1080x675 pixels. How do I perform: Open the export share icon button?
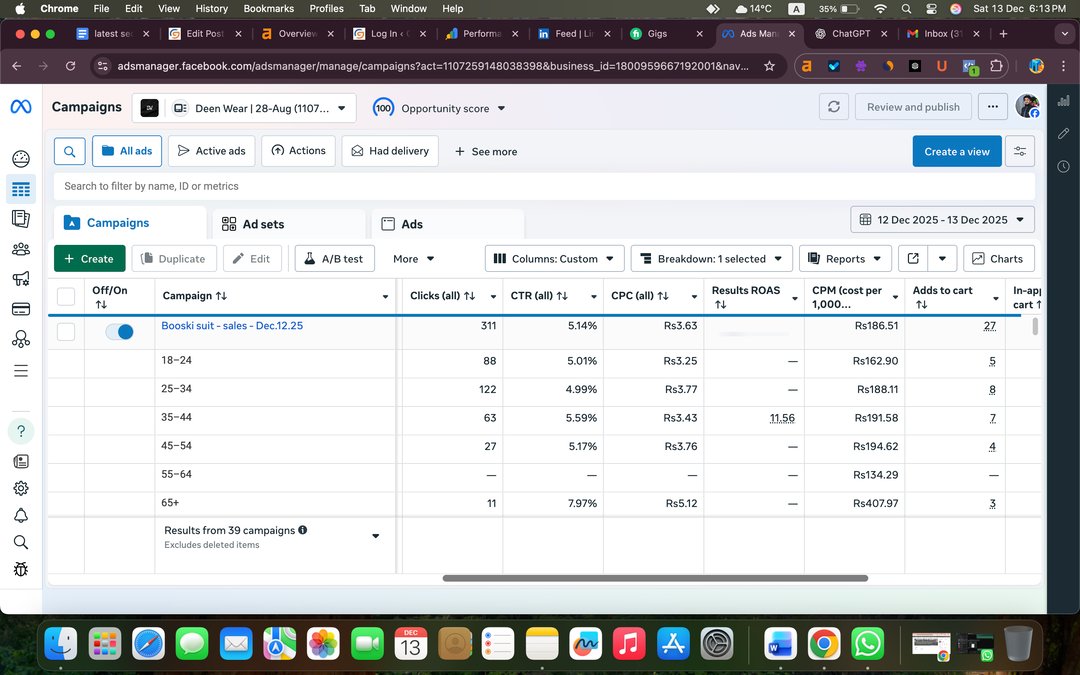pyautogui.click(x=912, y=259)
